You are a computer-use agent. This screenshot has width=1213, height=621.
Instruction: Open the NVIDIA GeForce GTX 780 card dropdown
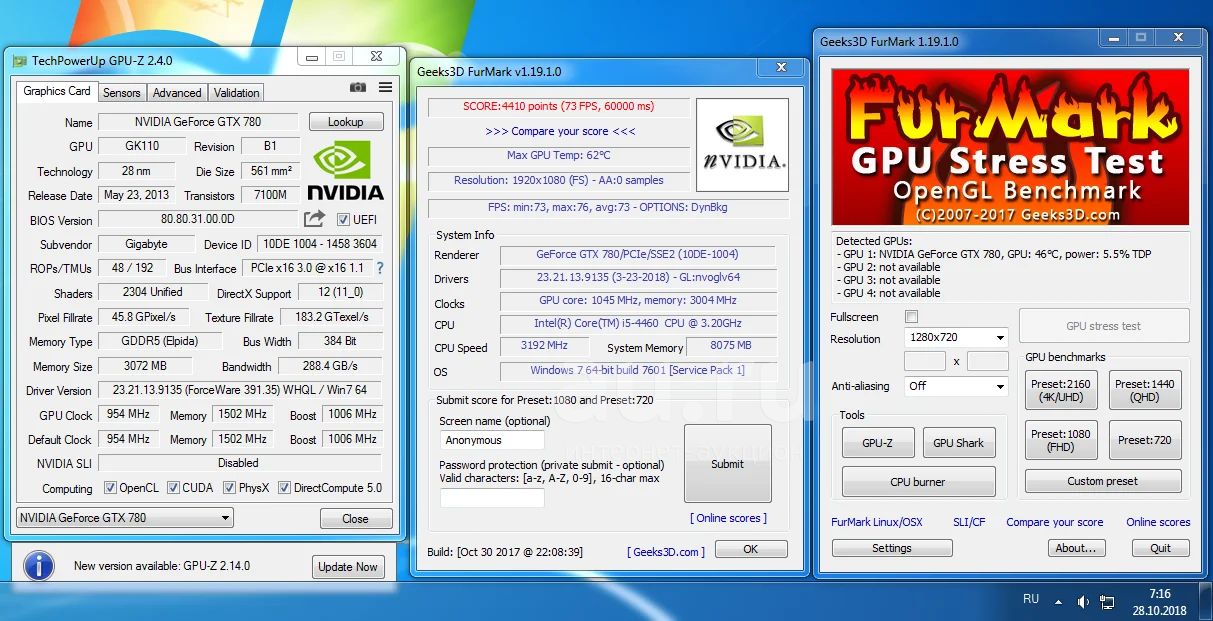[125, 518]
